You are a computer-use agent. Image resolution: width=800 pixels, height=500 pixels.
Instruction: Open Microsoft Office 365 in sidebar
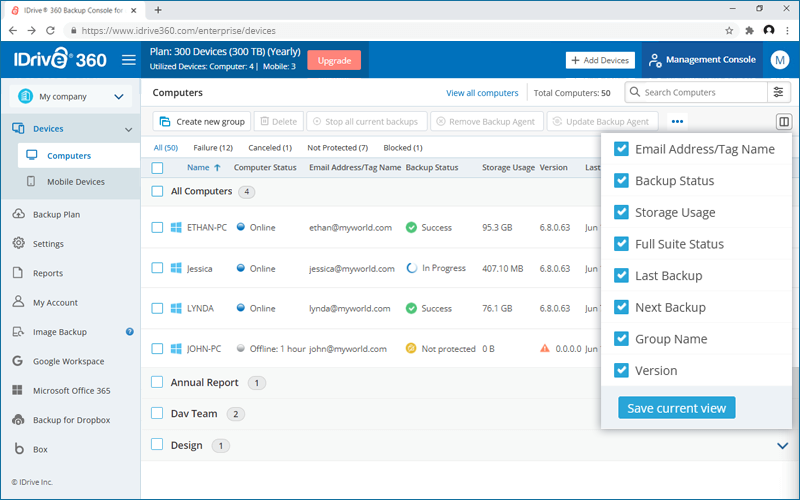tap(70, 390)
